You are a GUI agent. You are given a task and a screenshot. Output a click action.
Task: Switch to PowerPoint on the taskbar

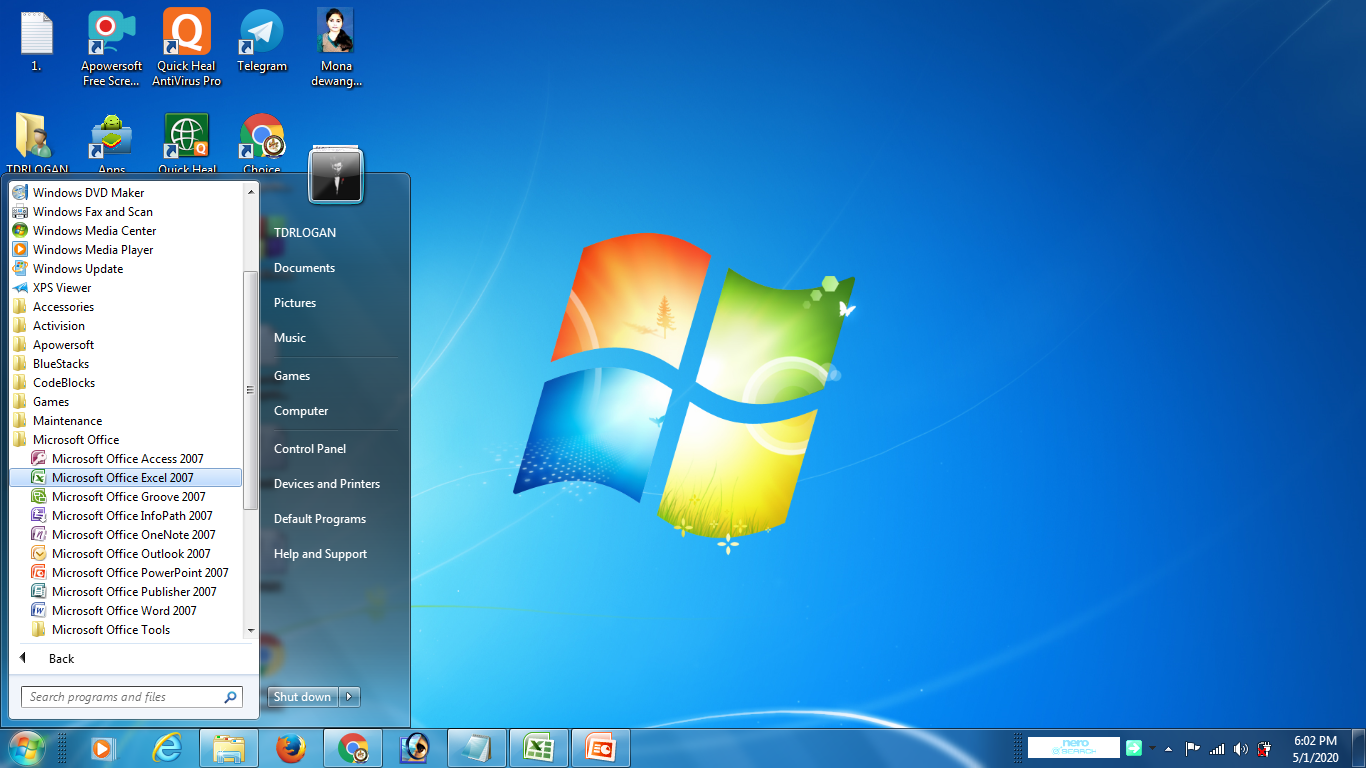coord(601,748)
